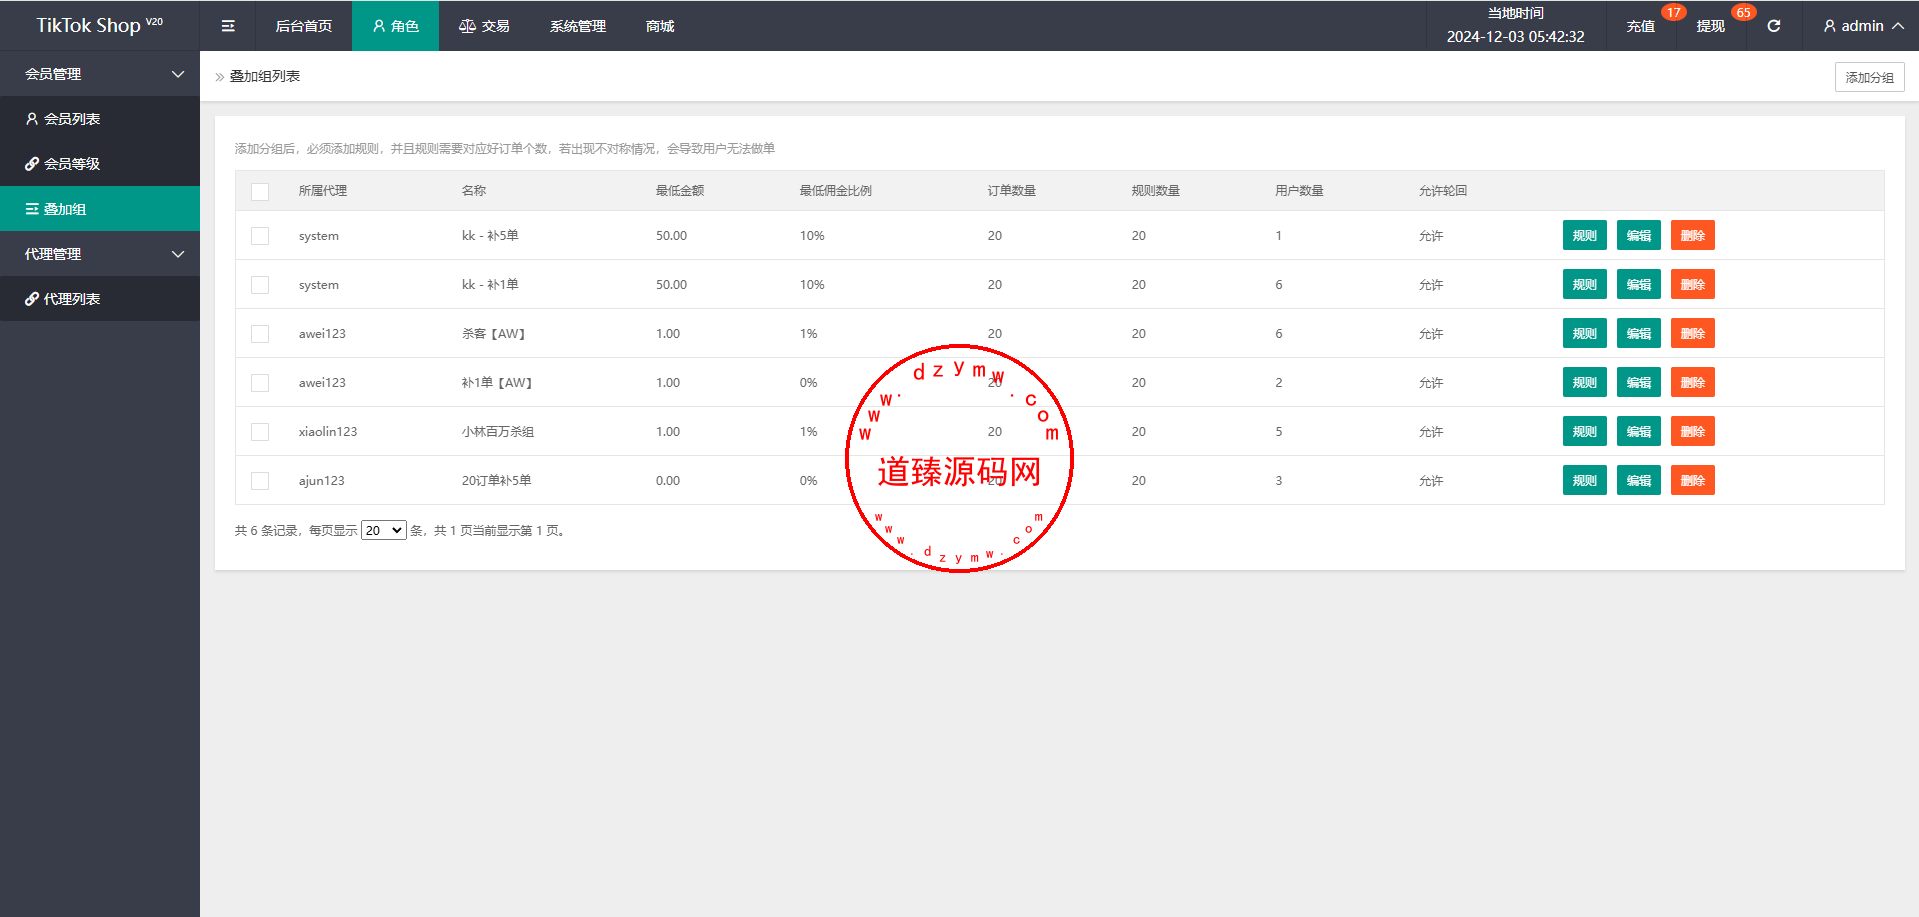Image resolution: width=1919 pixels, height=917 pixels.
Task: Collapse the 会员管理 sidebar section
Action: (x=100, y=74)
